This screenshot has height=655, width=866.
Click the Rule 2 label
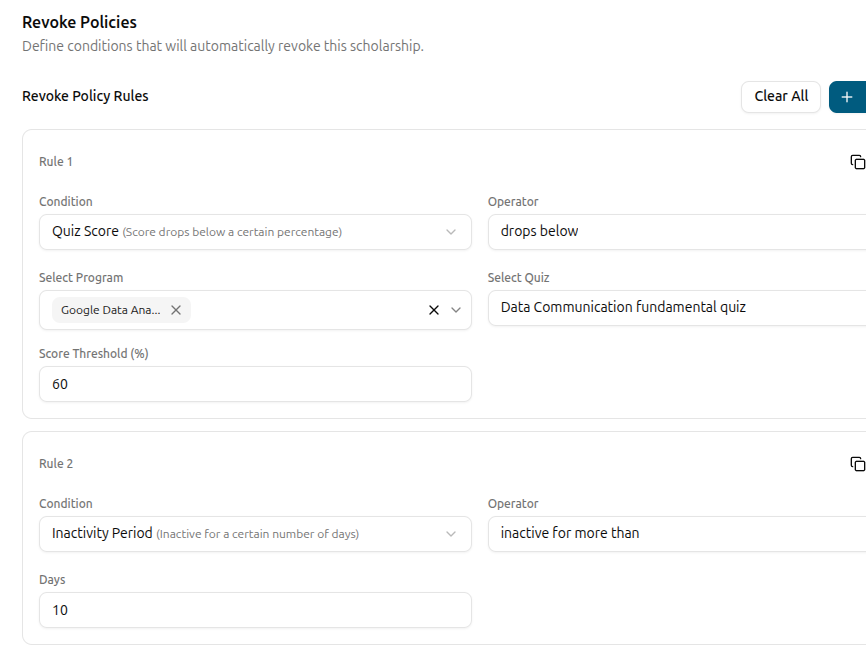(56, 464)
